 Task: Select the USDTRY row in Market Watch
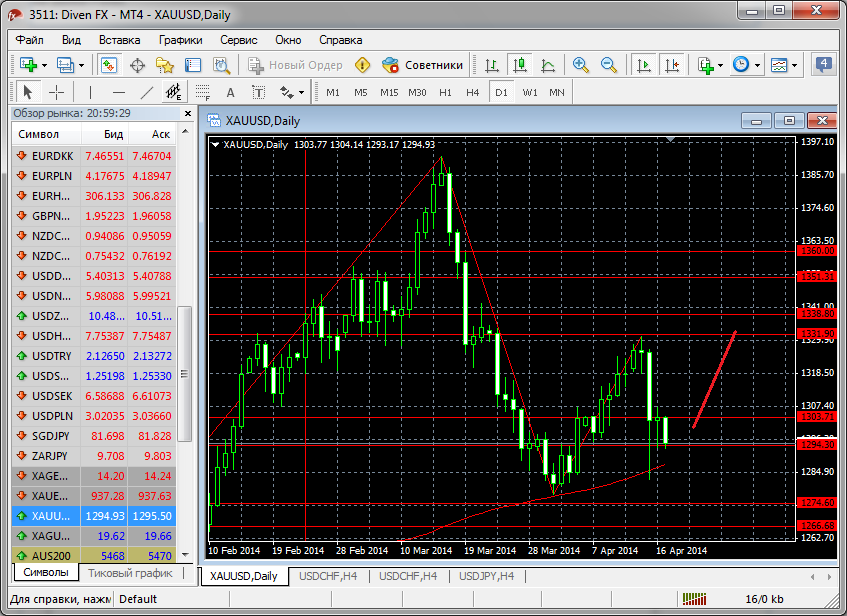click(94, 356)
